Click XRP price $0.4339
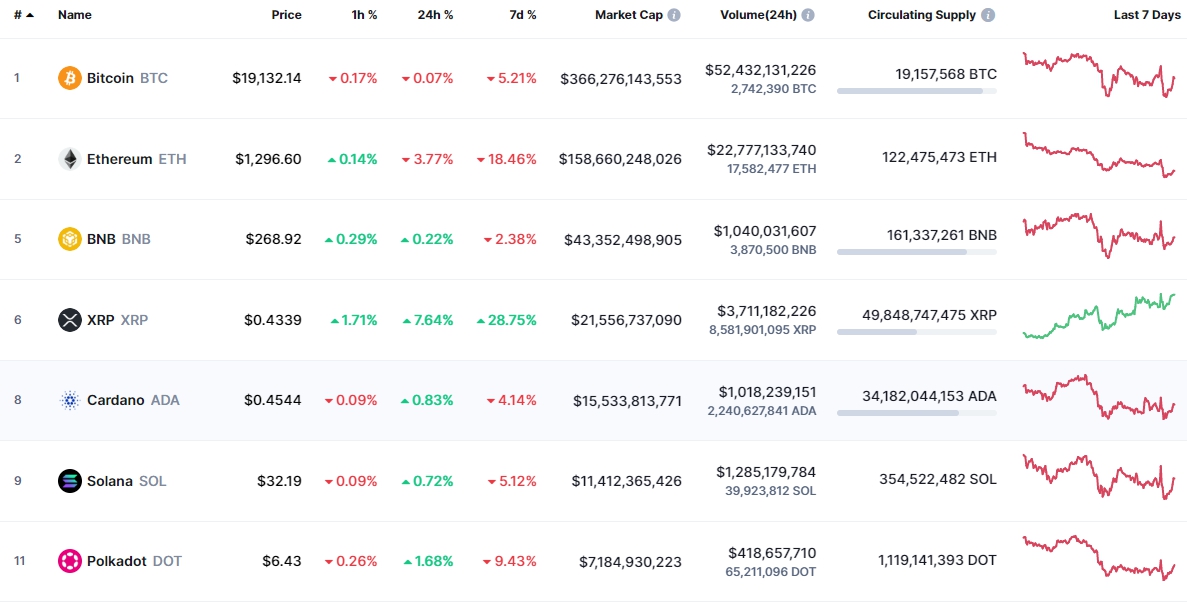The height and width of the screenshot is (603, 1187). coord(273,320)
